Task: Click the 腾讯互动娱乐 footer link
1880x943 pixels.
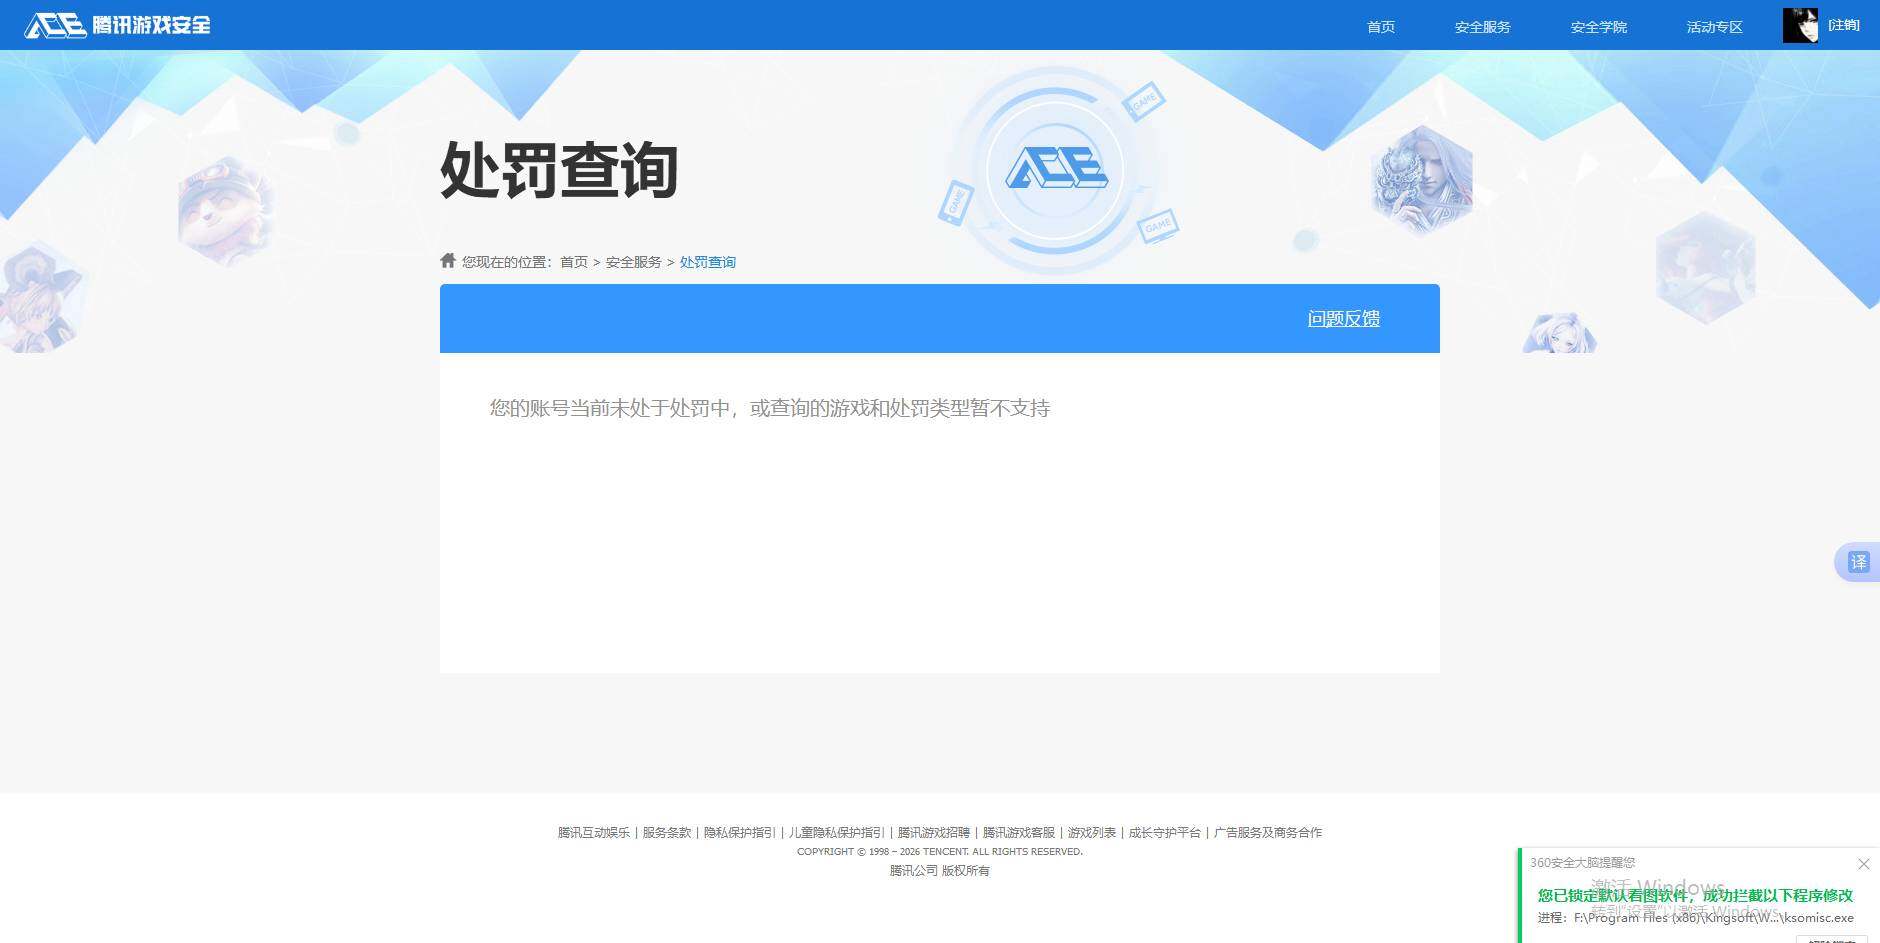Action: 594,832
